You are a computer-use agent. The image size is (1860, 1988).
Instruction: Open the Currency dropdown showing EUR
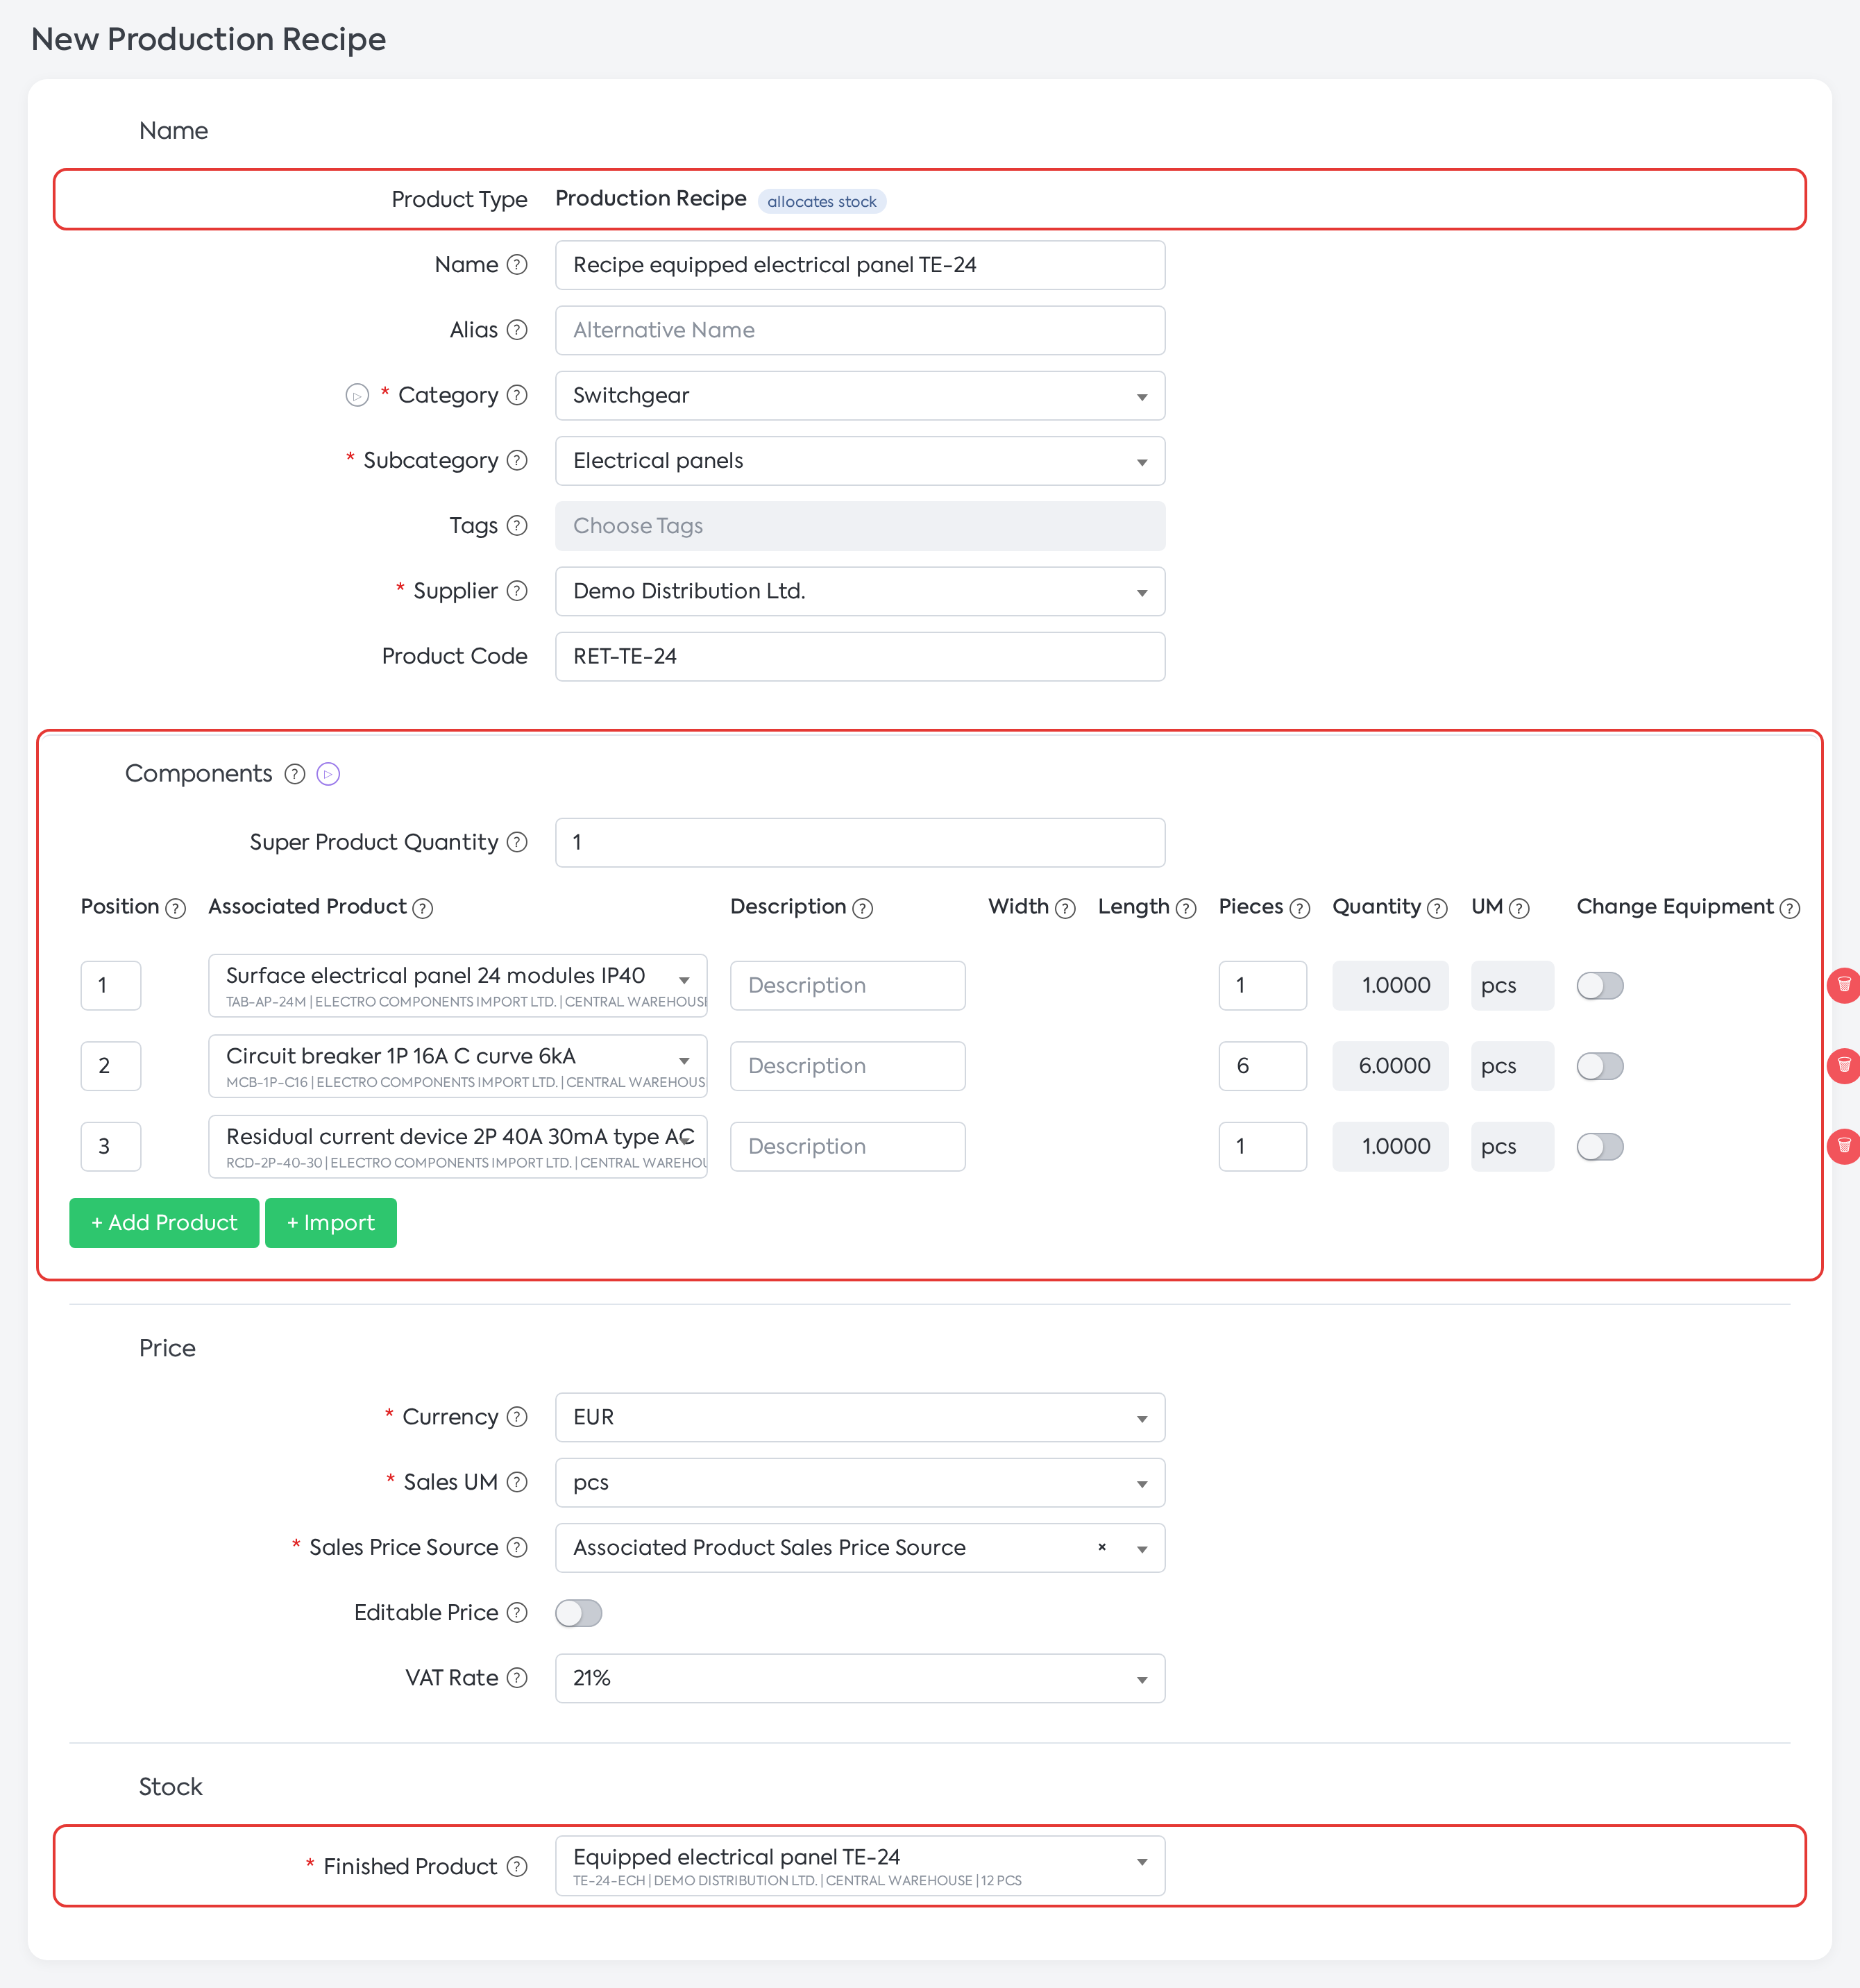pyautogui.click(x=860, y=1417)
